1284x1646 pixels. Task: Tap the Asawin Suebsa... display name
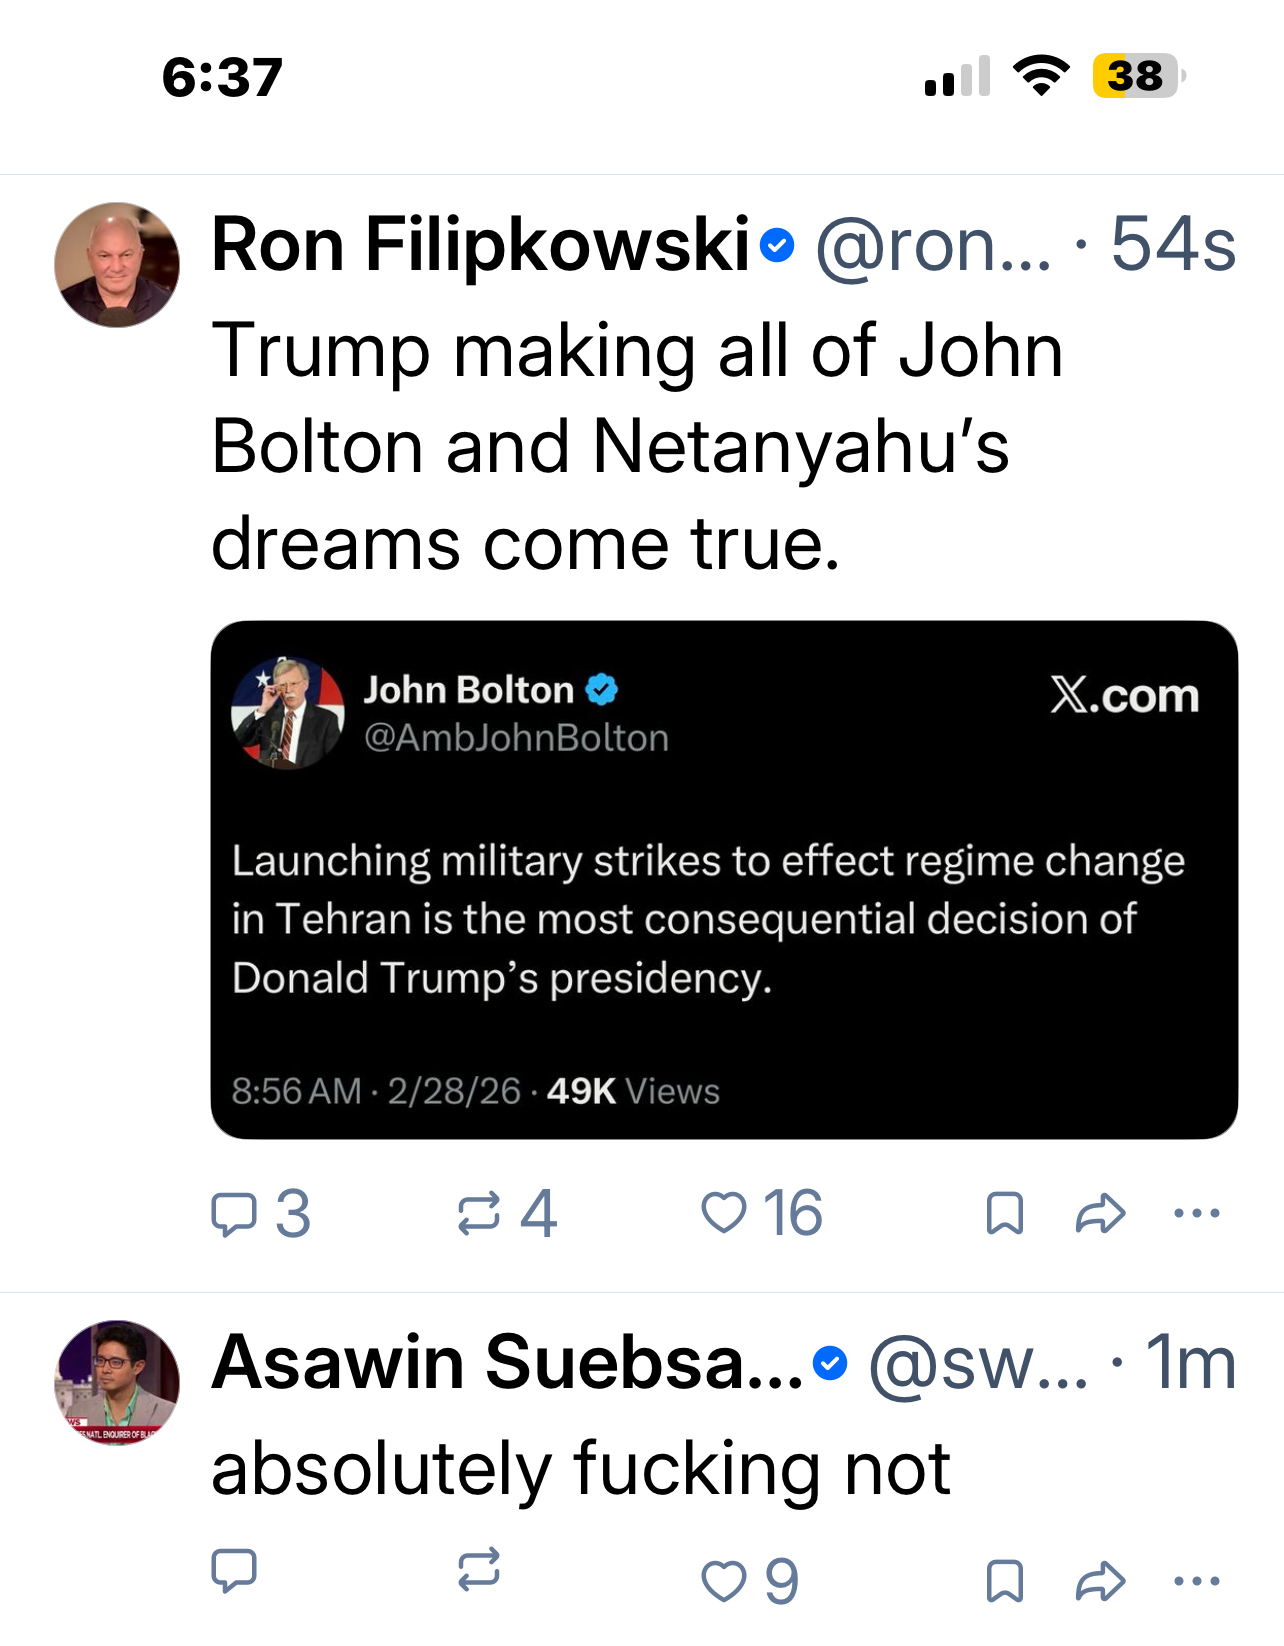coord(507,1363)
